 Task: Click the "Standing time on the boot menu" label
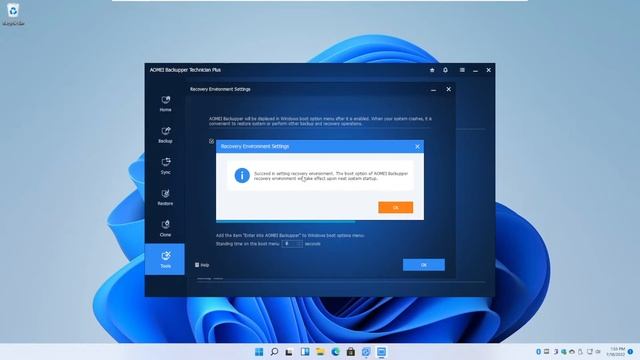pyautogui.click(x=247, y=244)
